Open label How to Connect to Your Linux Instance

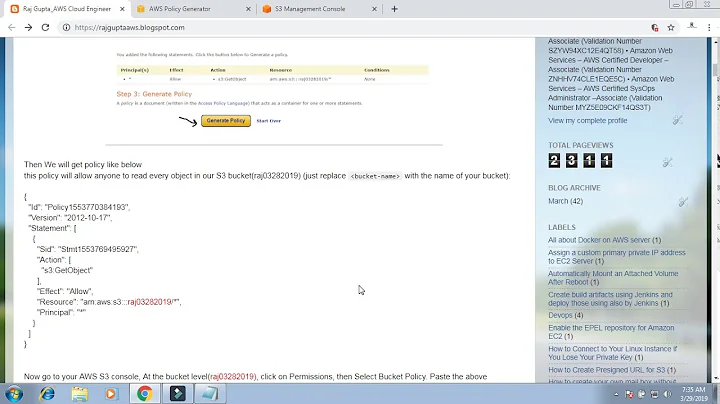point(613,353)
